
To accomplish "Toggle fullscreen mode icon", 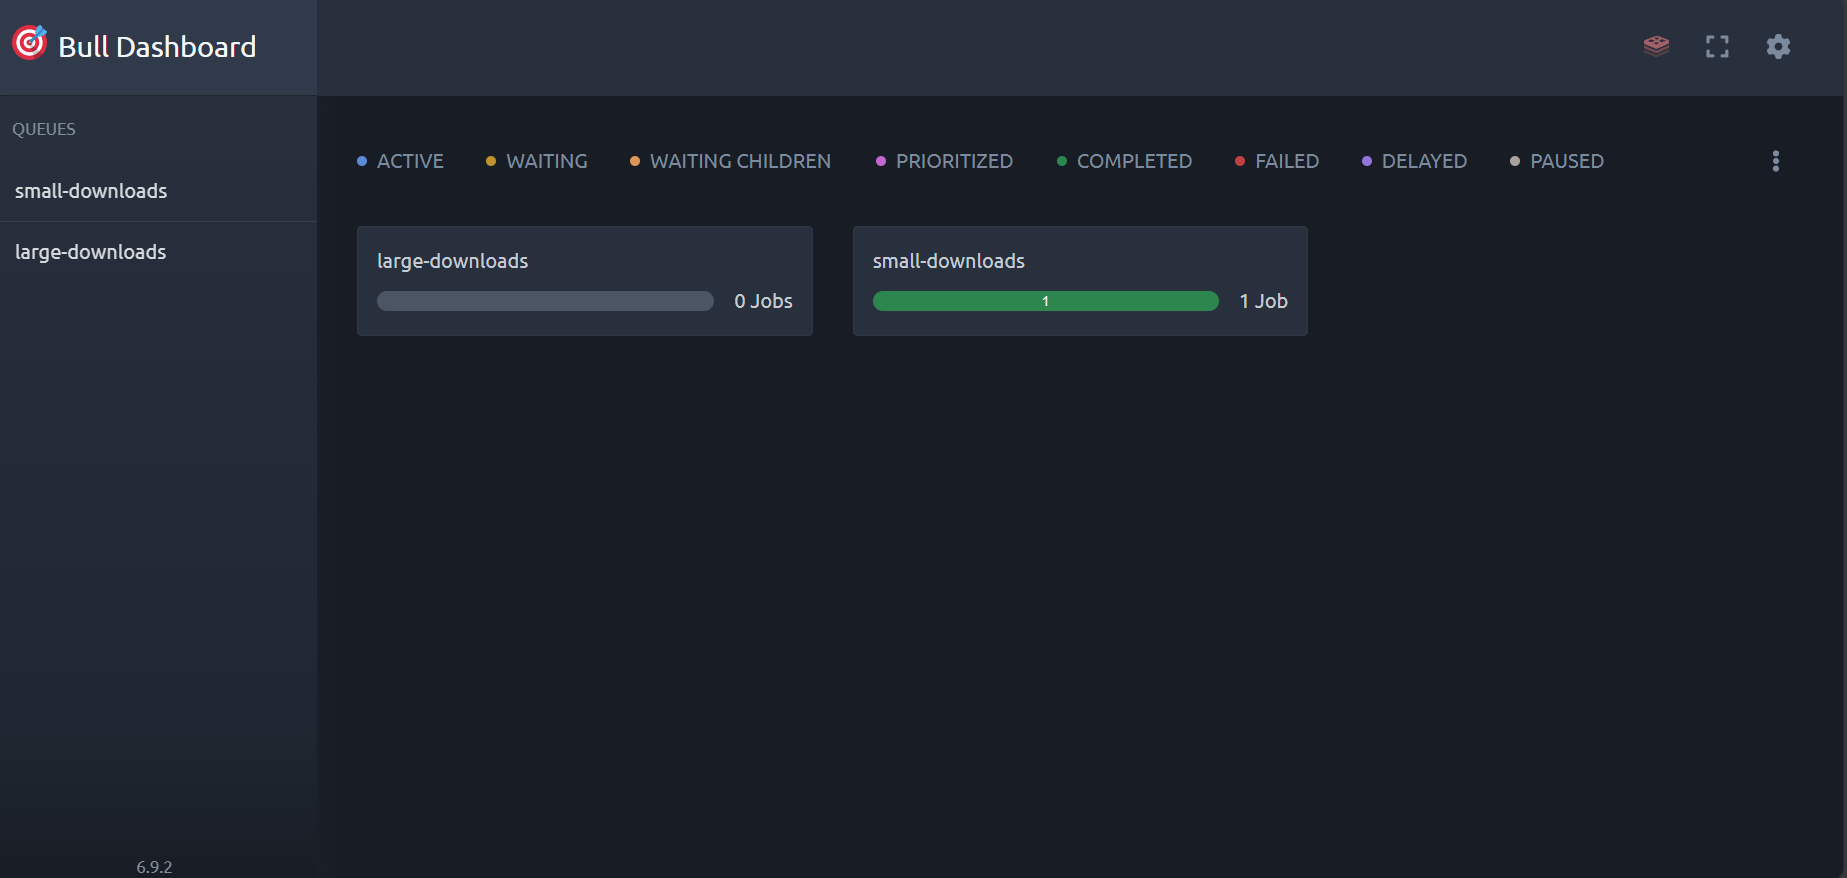I will coord(1717,46).
